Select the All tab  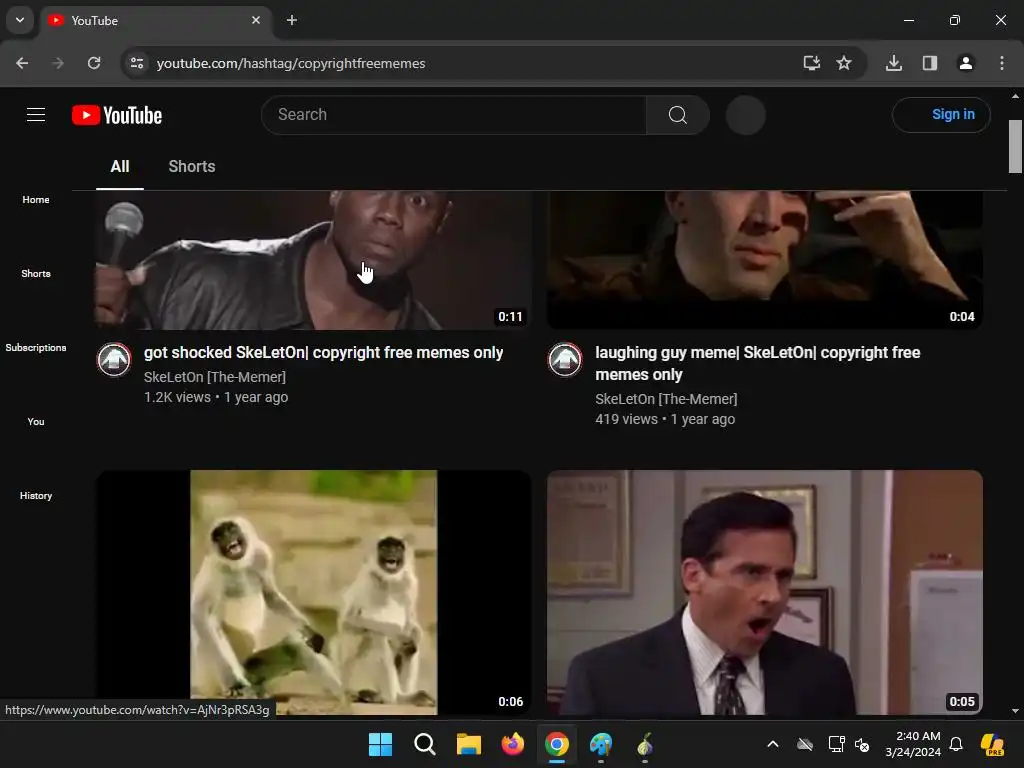click(120, 167)
